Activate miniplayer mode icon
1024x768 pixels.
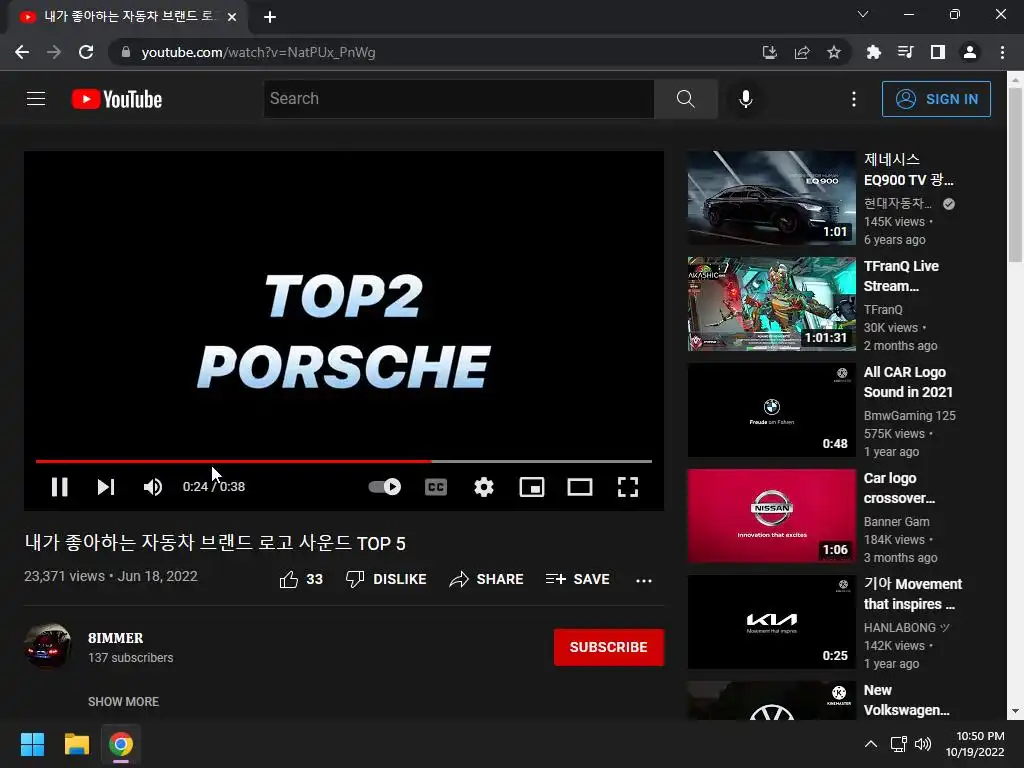532,487
